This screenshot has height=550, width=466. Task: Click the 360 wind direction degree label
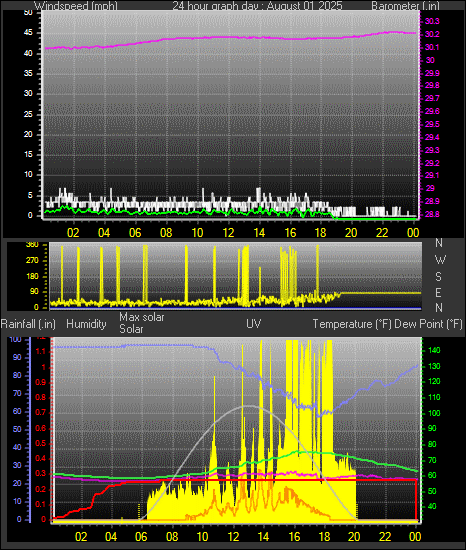[32, 245]
